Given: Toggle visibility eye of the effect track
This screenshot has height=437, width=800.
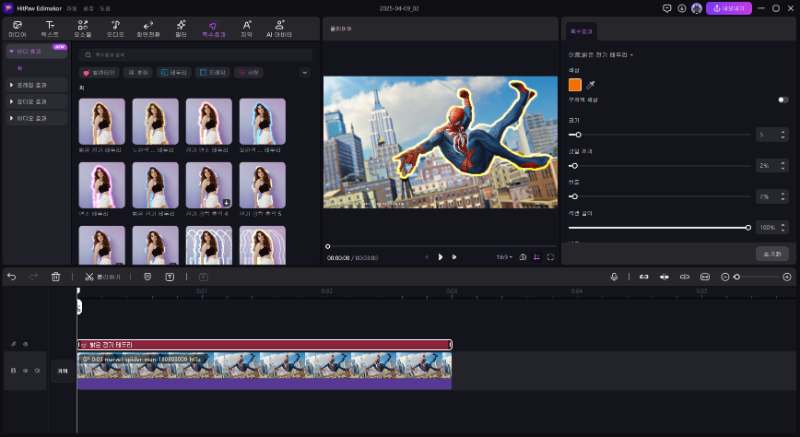Looking at the screenshot, I should (25, 344).
